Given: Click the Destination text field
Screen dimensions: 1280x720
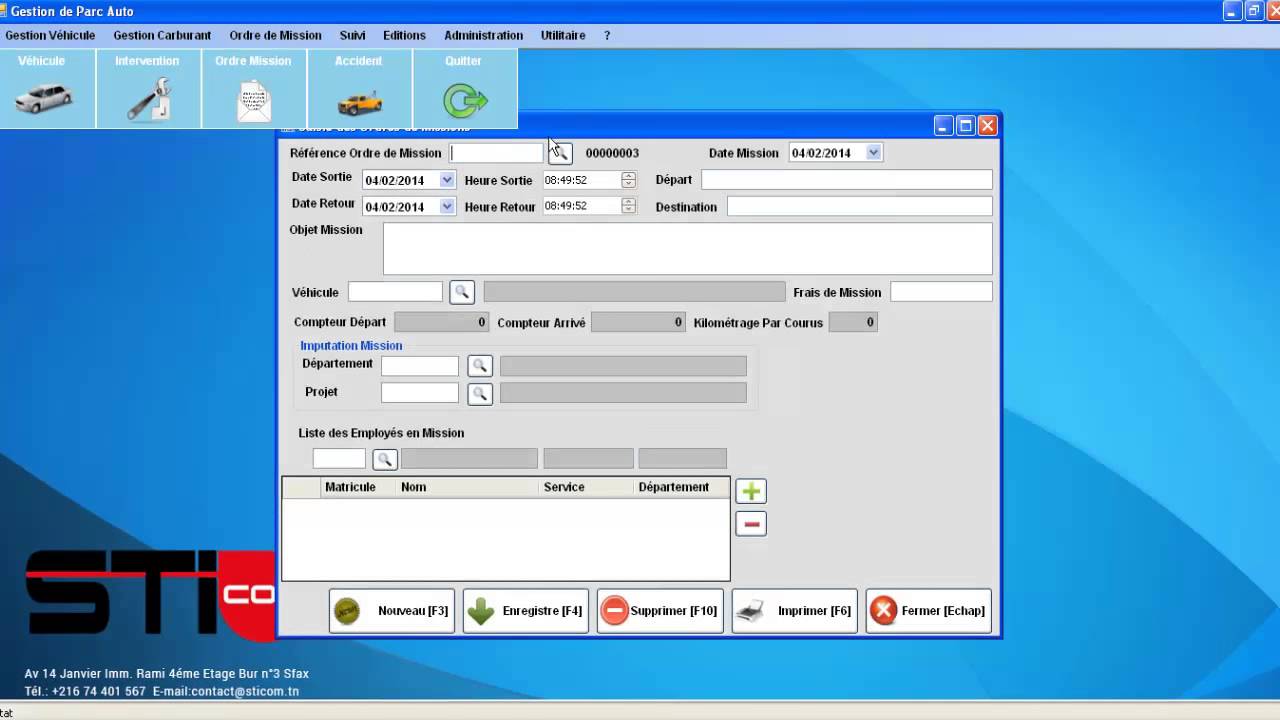Looking at the screenshot, I should [860, 206].
